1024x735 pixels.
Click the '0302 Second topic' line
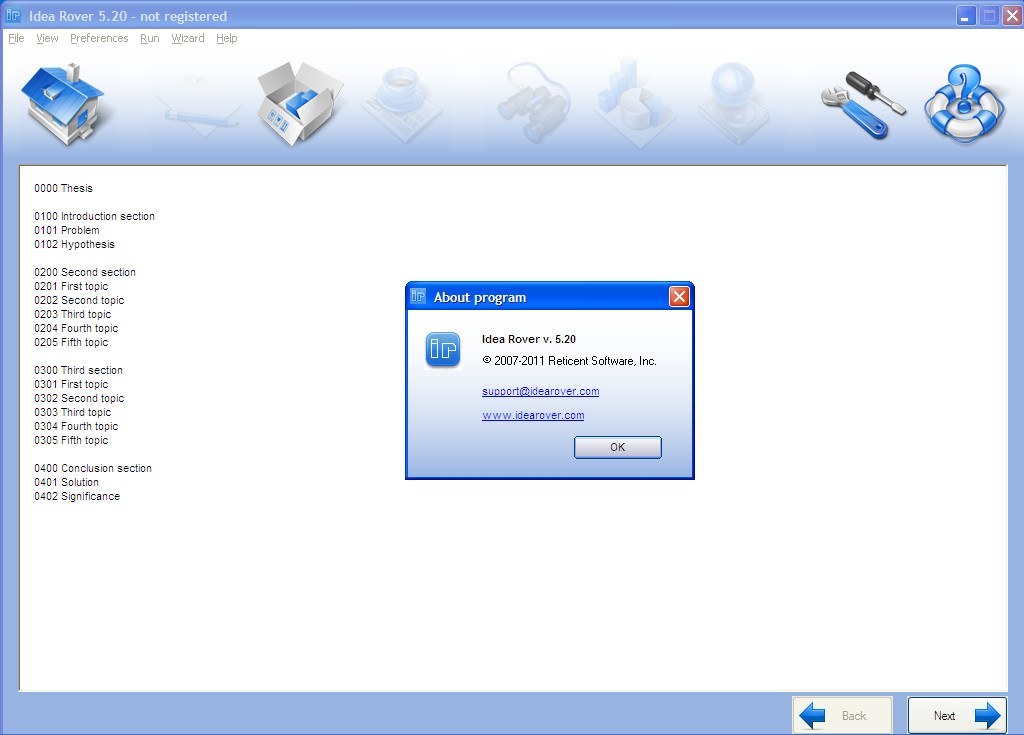79,398
